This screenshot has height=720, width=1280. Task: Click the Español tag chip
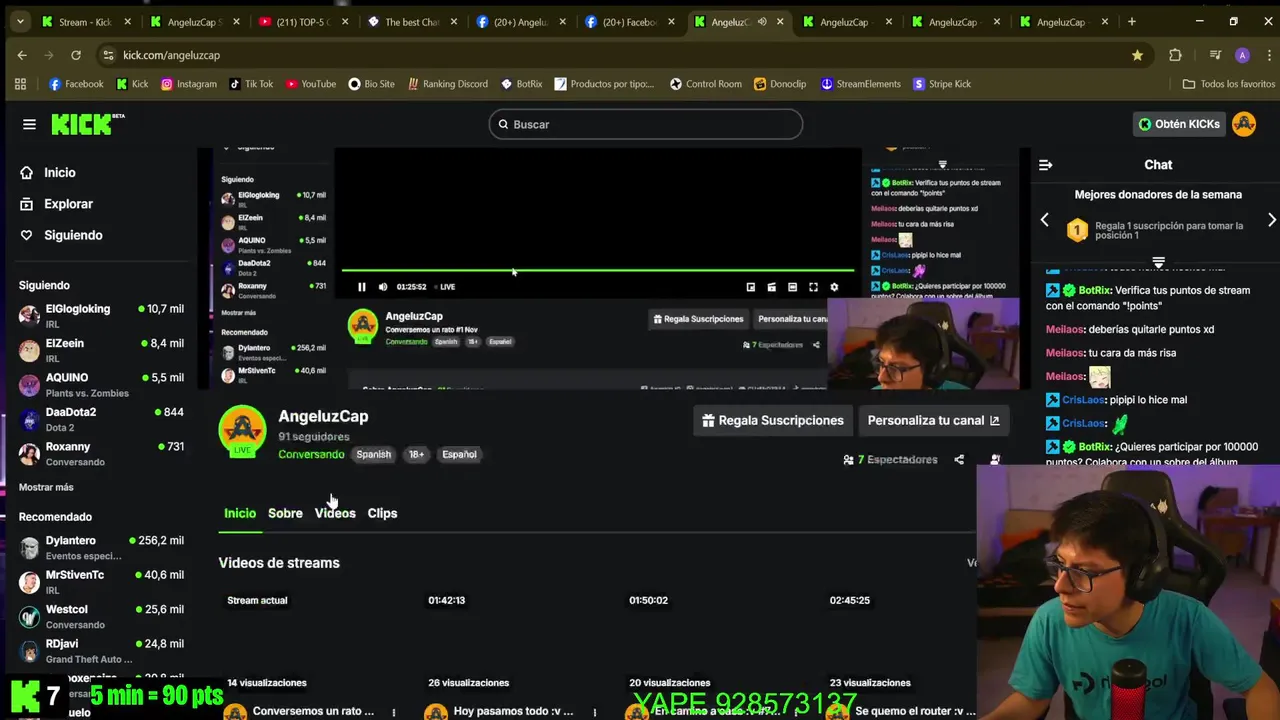pyautogui.click(x=459, y=454)
